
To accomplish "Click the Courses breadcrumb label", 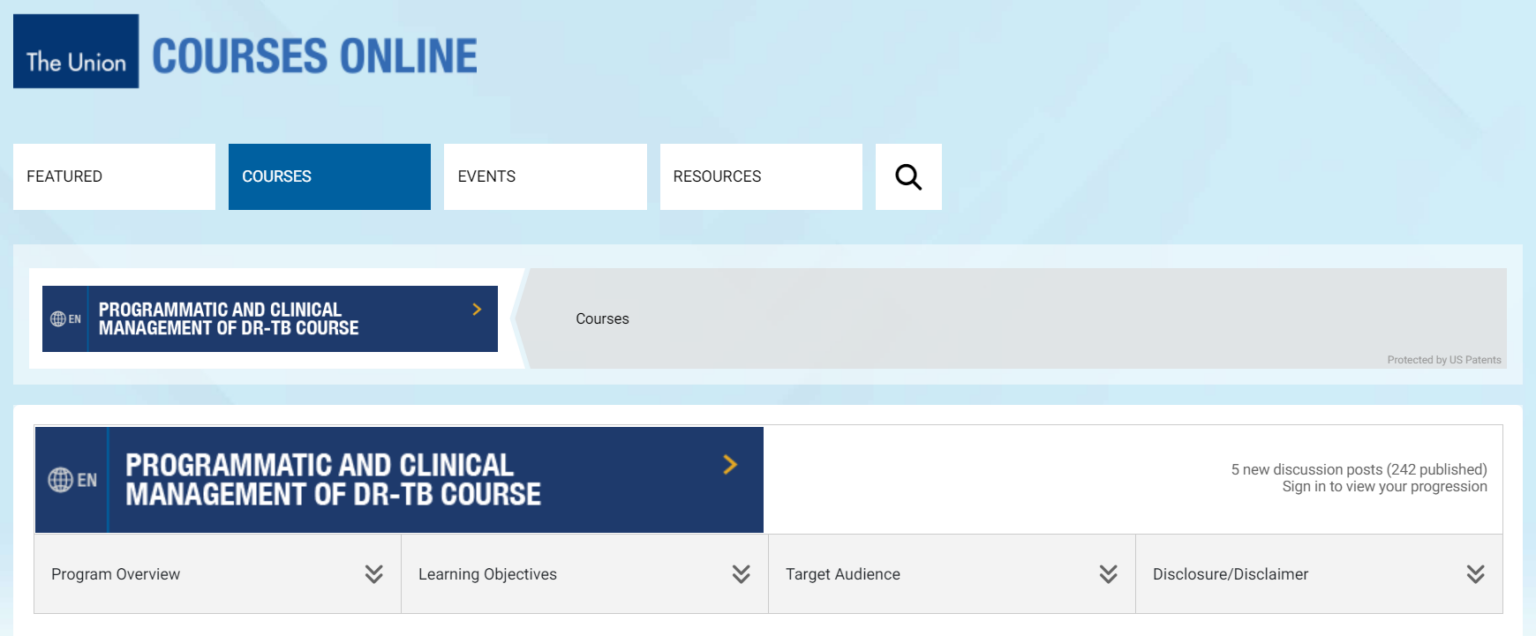I will pos(601,318).
